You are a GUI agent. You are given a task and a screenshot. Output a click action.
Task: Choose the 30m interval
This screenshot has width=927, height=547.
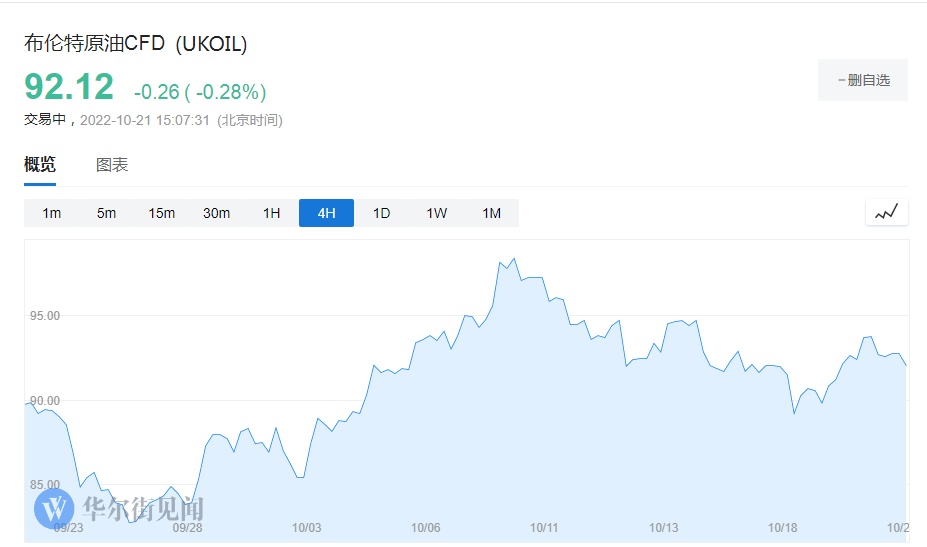pos(216,213)
